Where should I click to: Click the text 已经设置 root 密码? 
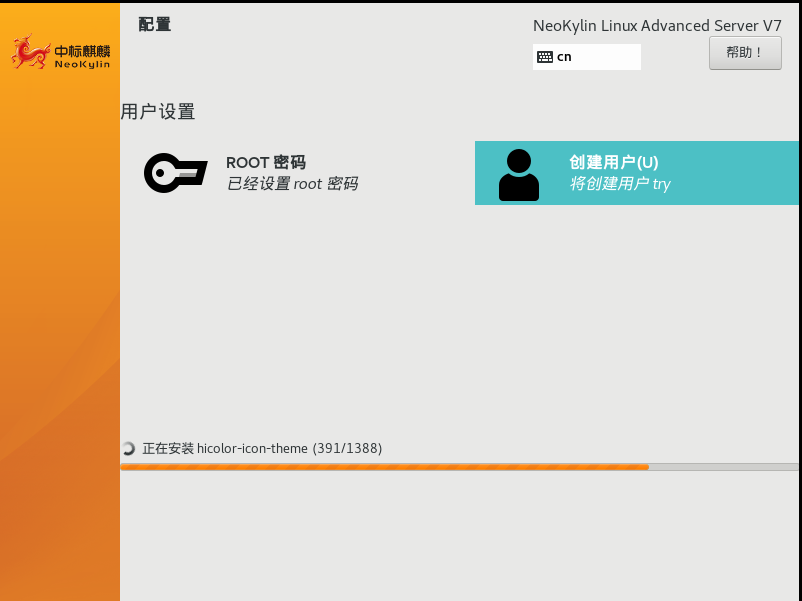(x=292, y=184)
